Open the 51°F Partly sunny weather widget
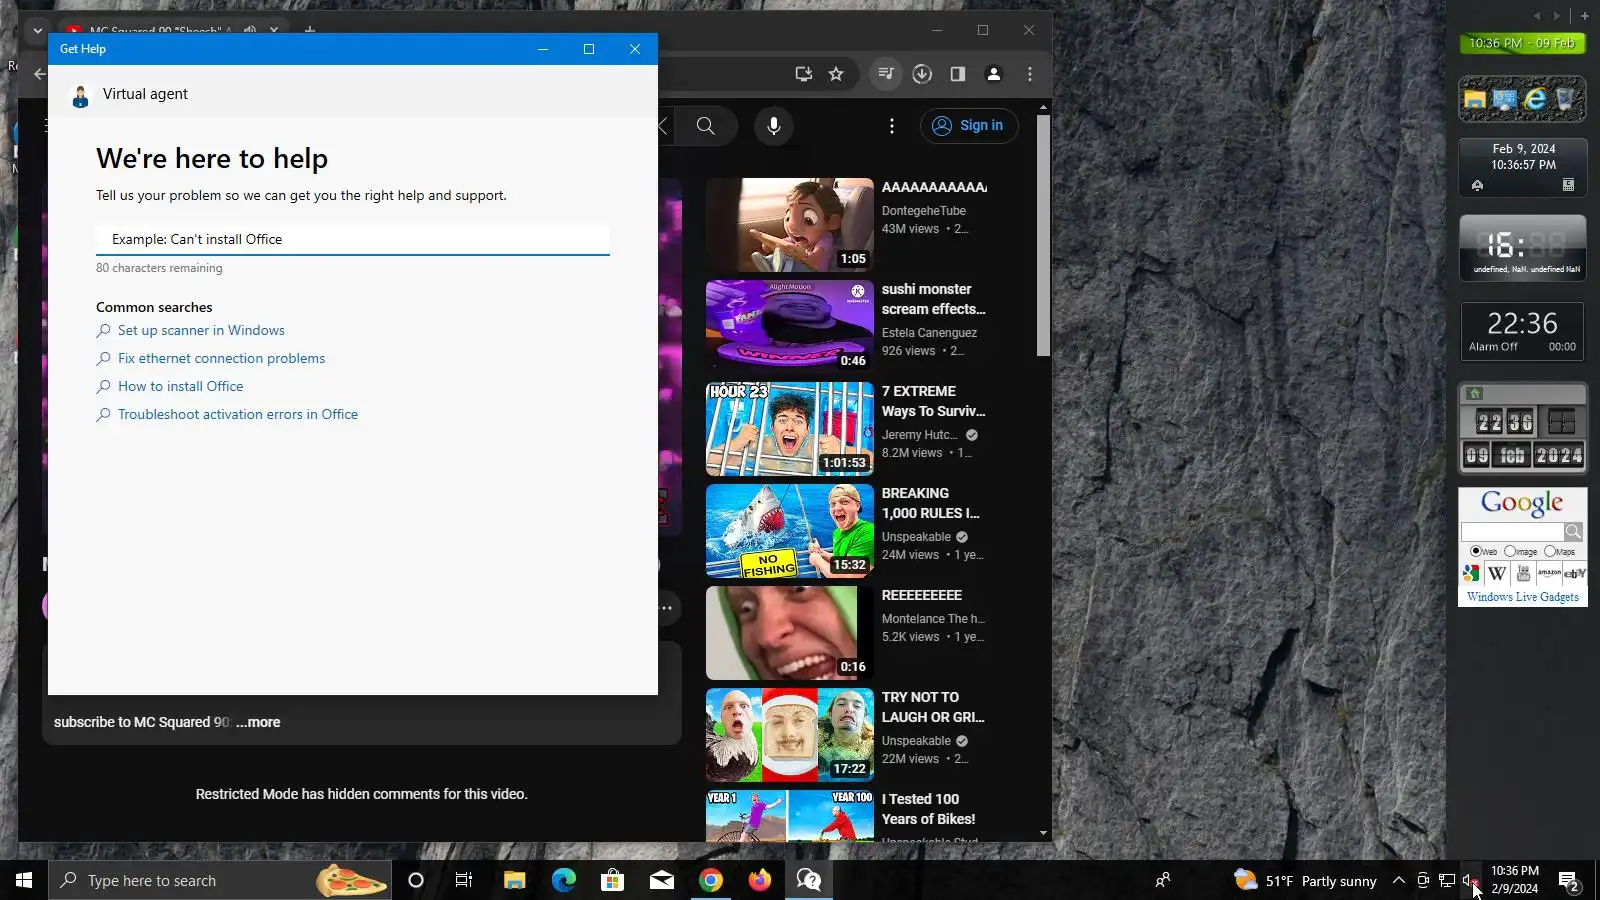 (x=1306, y=880)
